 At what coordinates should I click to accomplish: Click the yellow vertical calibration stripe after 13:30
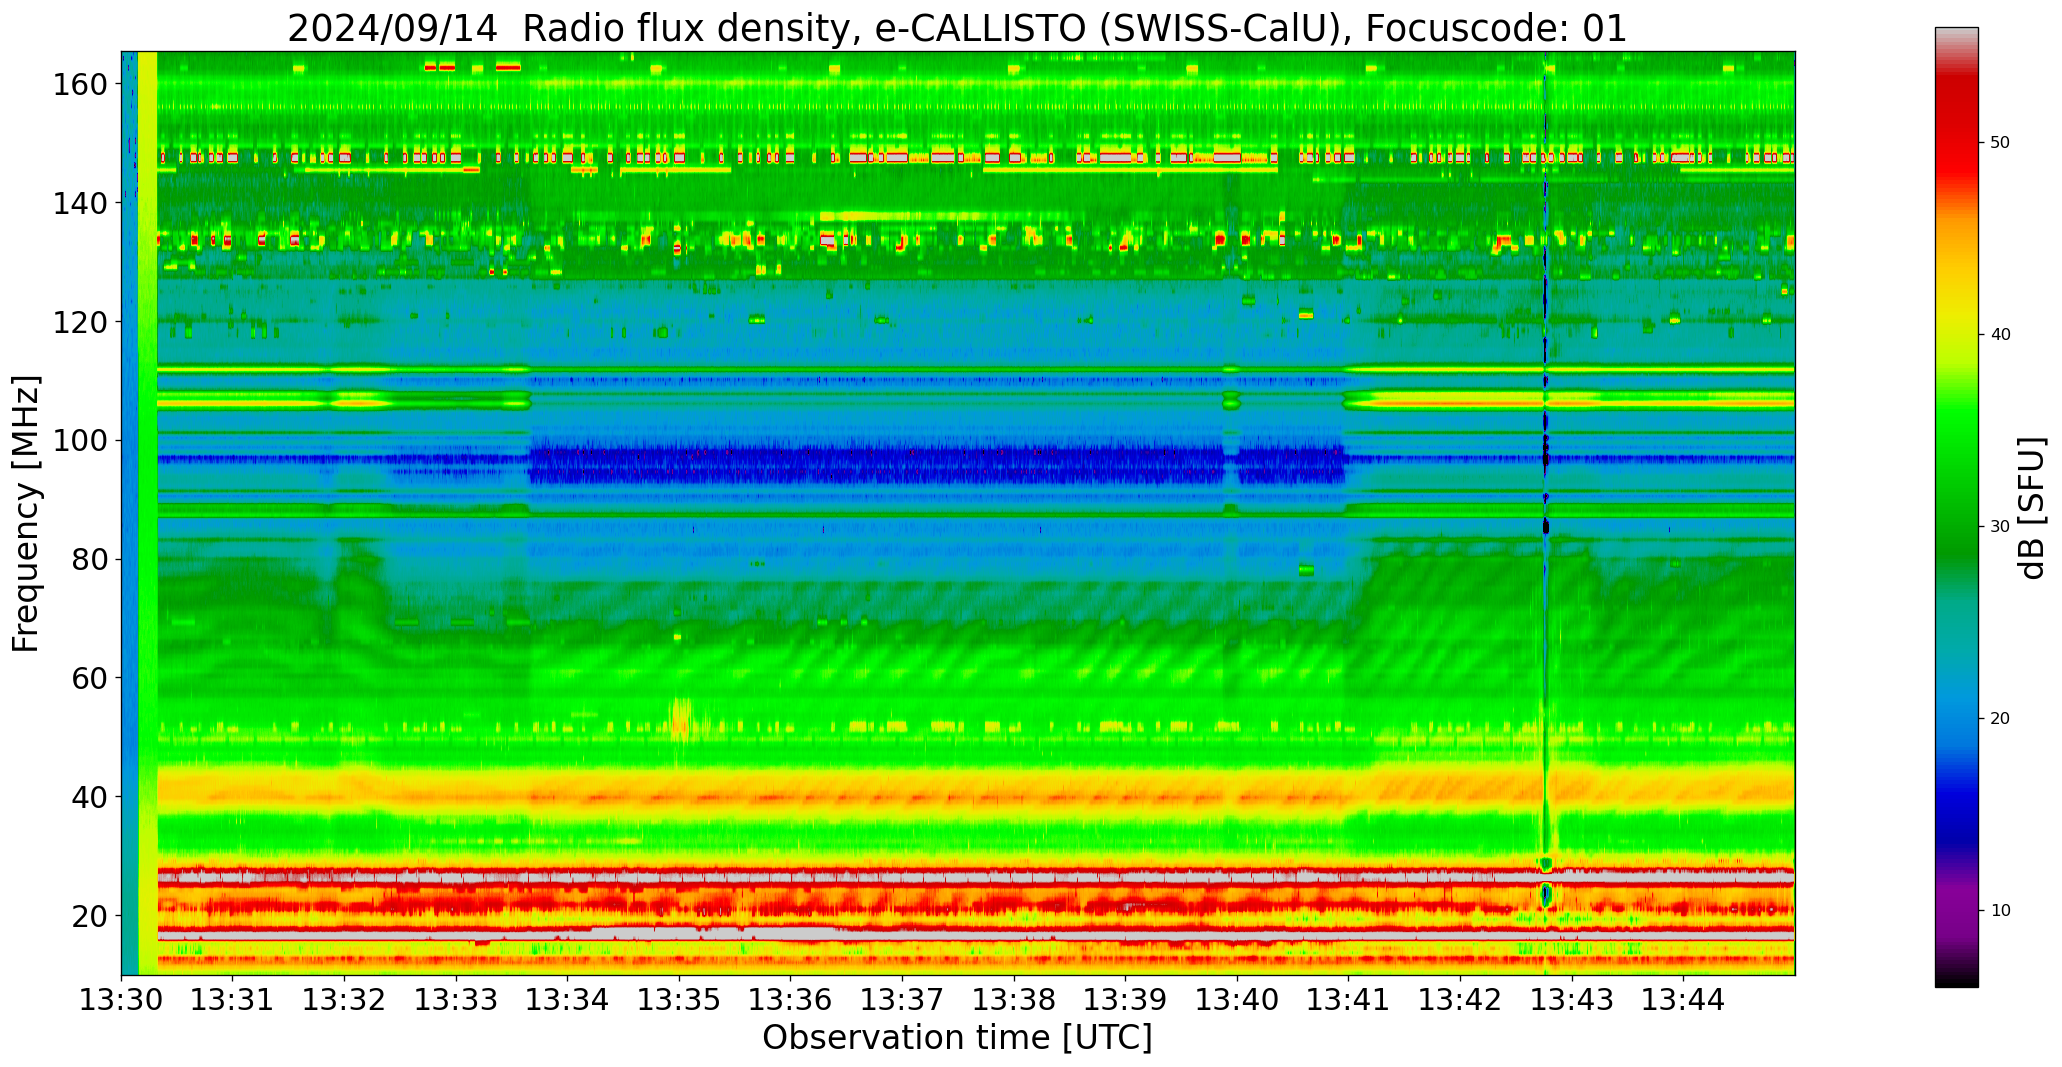147,513
